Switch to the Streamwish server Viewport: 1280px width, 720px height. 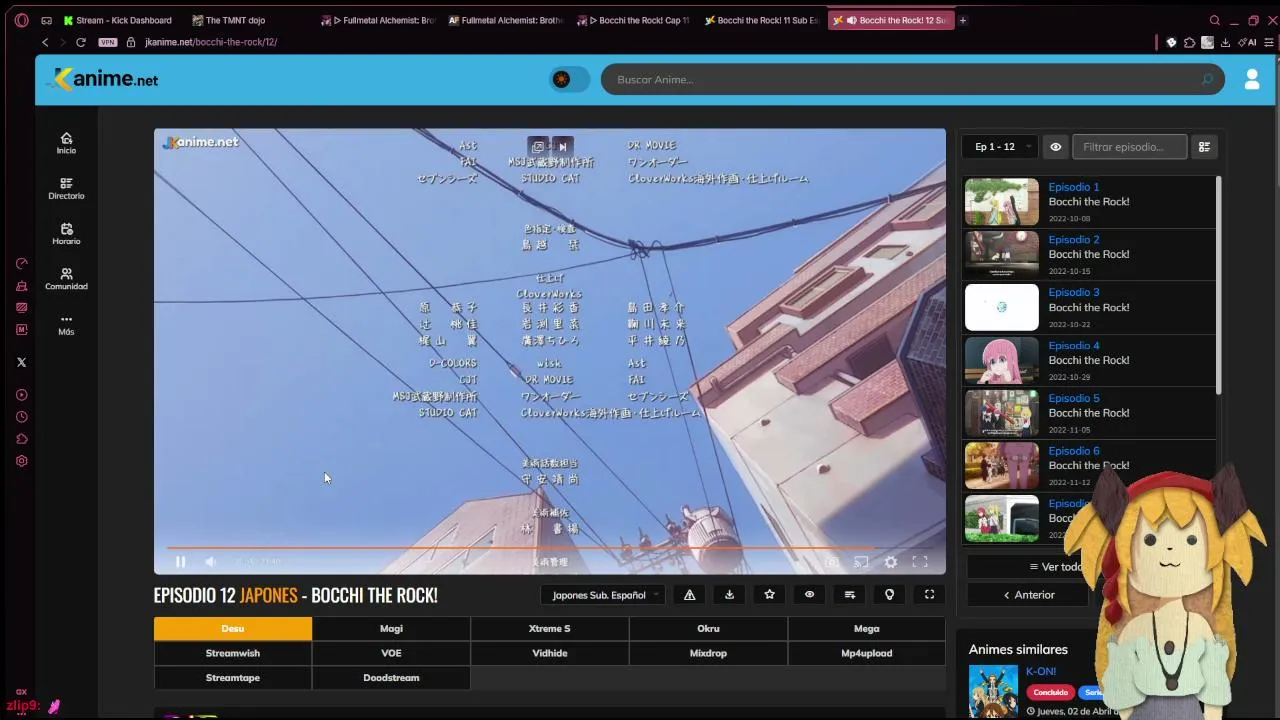pos(233,653)
